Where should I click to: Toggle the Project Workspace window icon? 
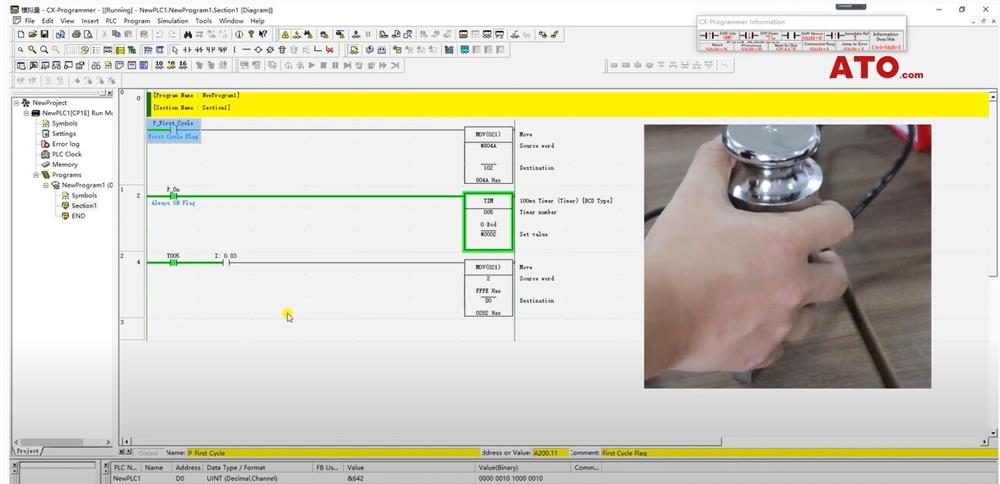point(21,65)
